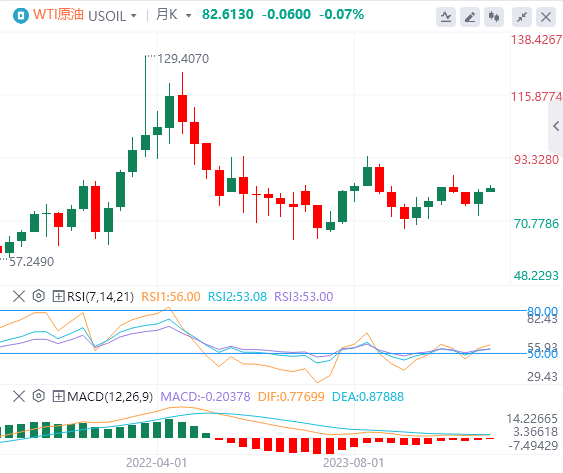Image resolution: width=563 pixels, height=473 pixels.
Task: Click the WTI crude oil logo icon
Action: pyautogui.click(x=20, y=15)
